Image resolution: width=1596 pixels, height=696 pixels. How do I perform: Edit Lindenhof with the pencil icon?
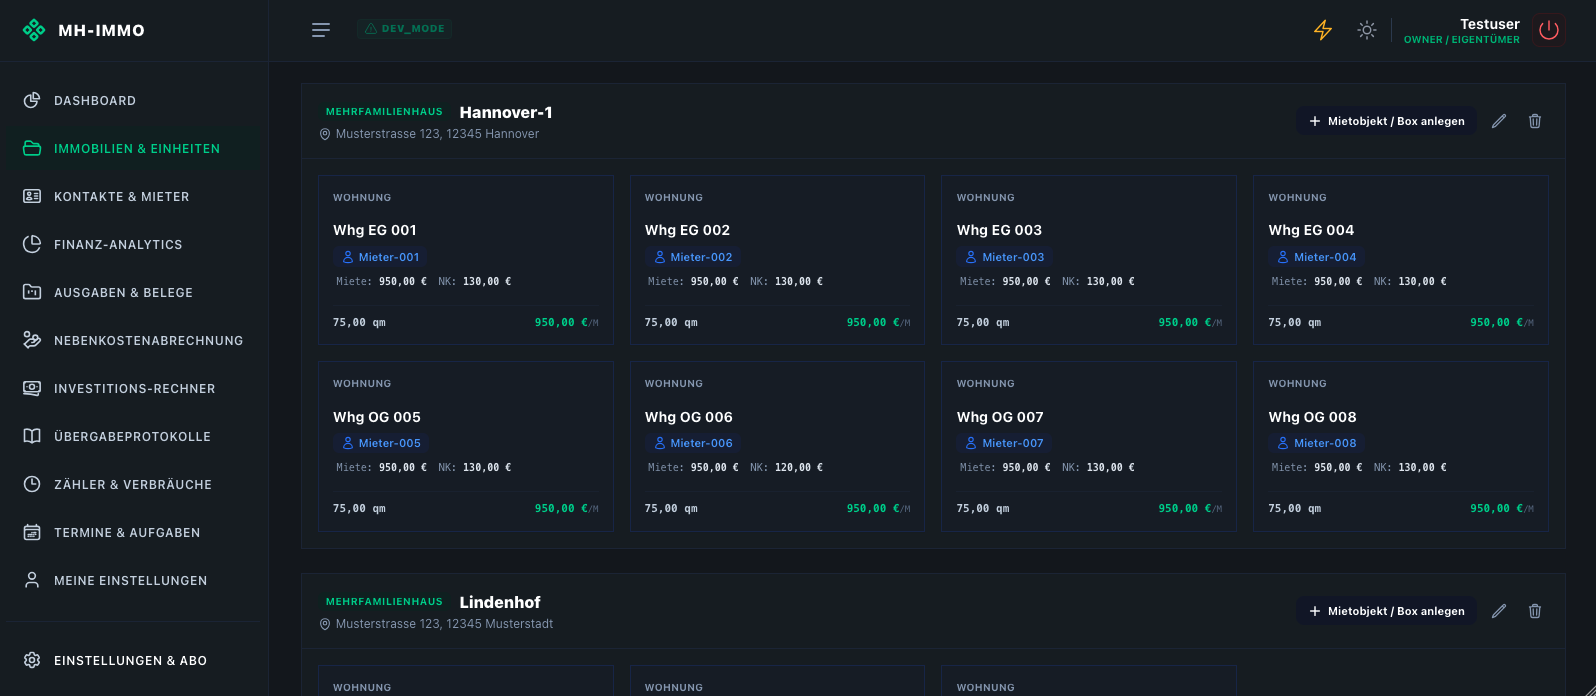(x=1499, y=611)
